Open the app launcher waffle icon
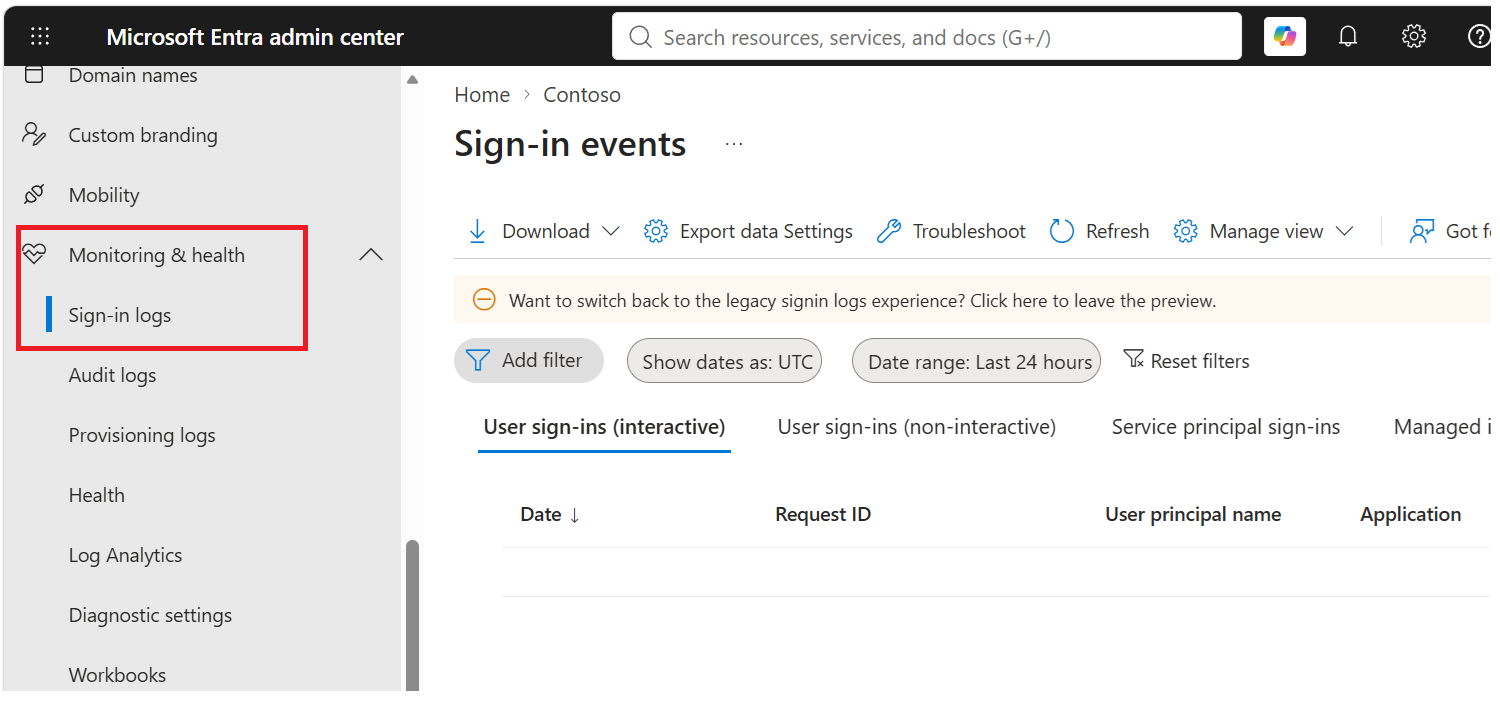This screenshot has width=1500, height=724. (x=40, y=37)
